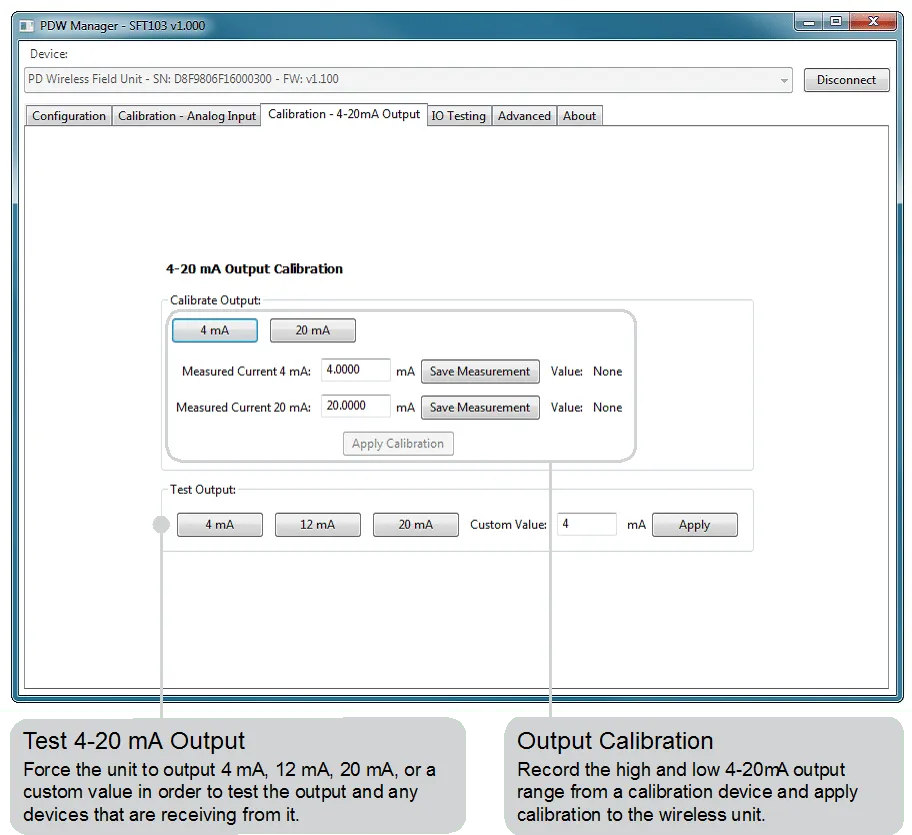Force 20 mA in Test Output

point(416,524)
